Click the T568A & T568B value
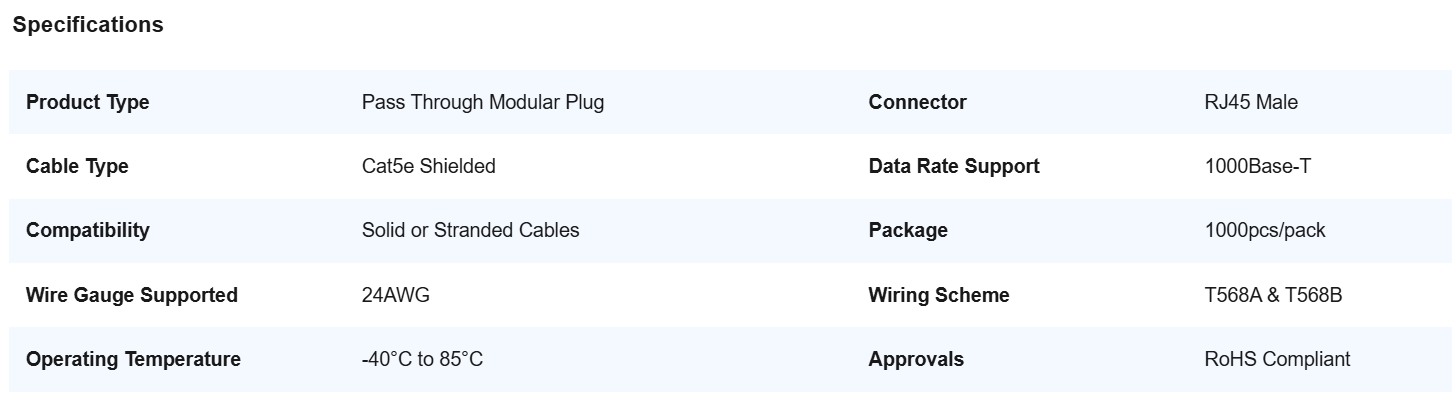This screenshot has width=1452, height=394. point(1274,295)
